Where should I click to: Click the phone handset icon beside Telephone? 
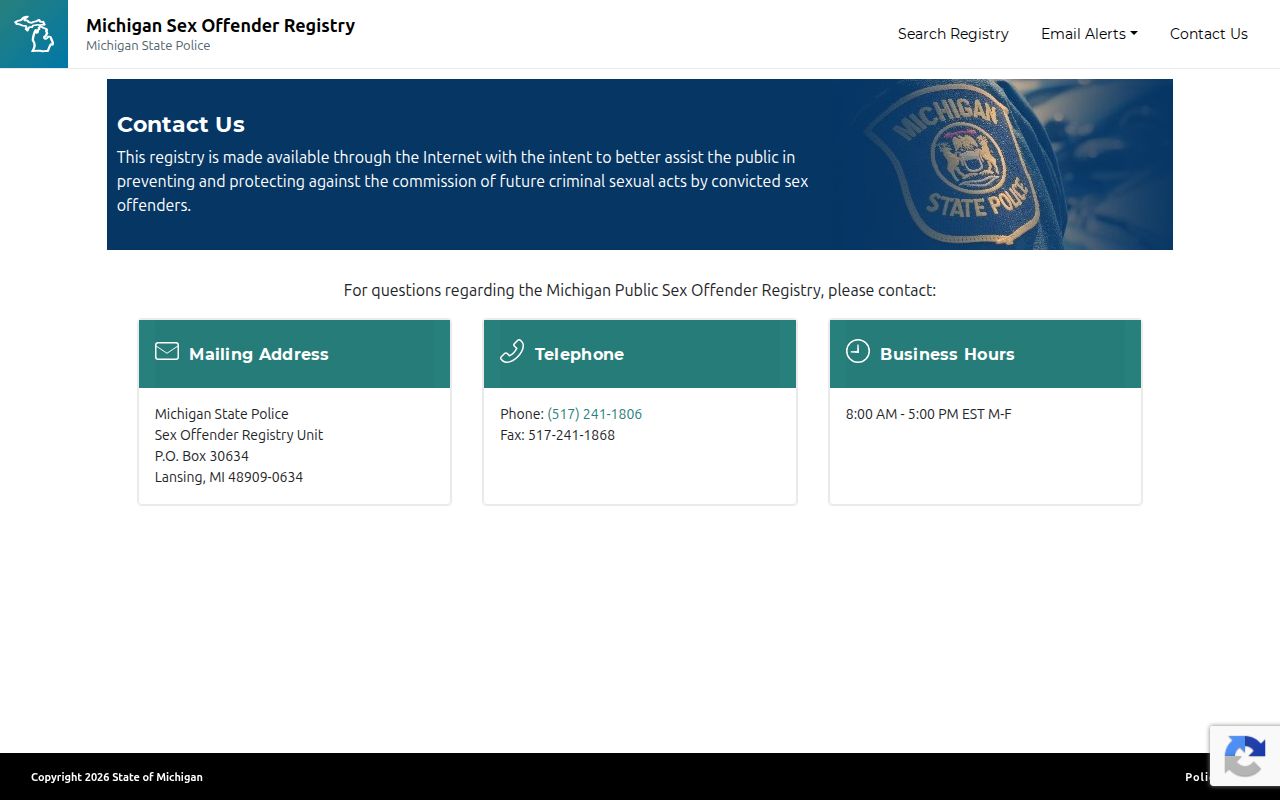[x=512, y=351]
